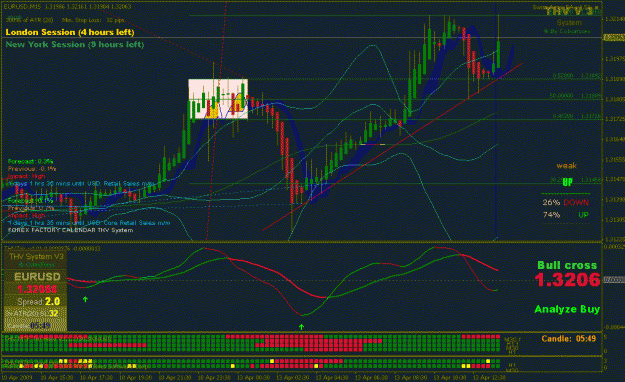Select the green Forecast: 0.3% line
The width and height of the screenshot is (625, 382).
[x=30, y=161]
